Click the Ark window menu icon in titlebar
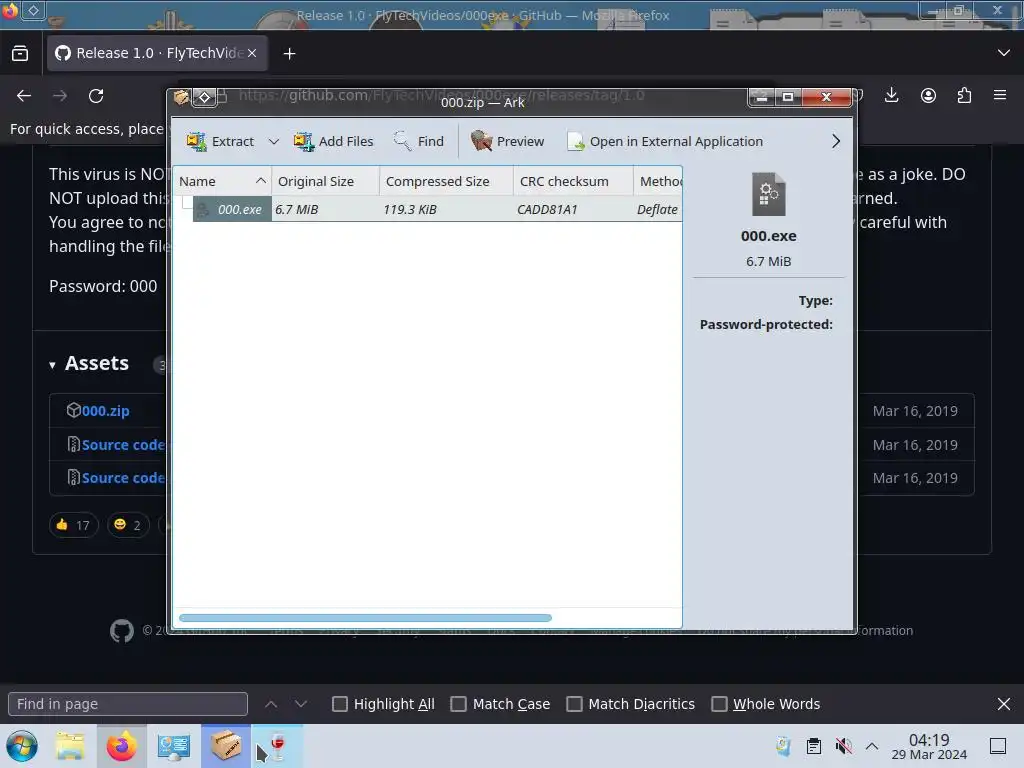This screenshot has width=1024, height=768. [x=181, y=97]
